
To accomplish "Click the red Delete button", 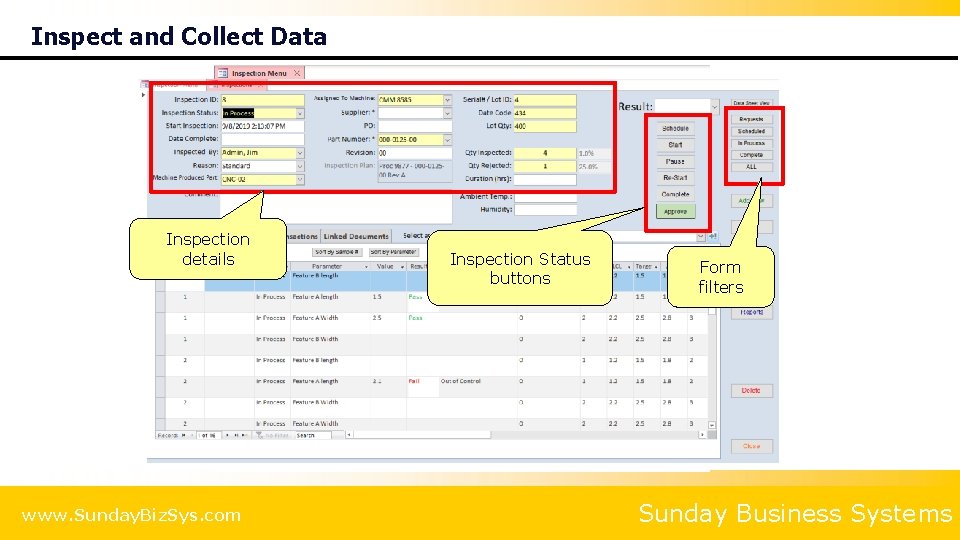I will [x=751, y=391].
